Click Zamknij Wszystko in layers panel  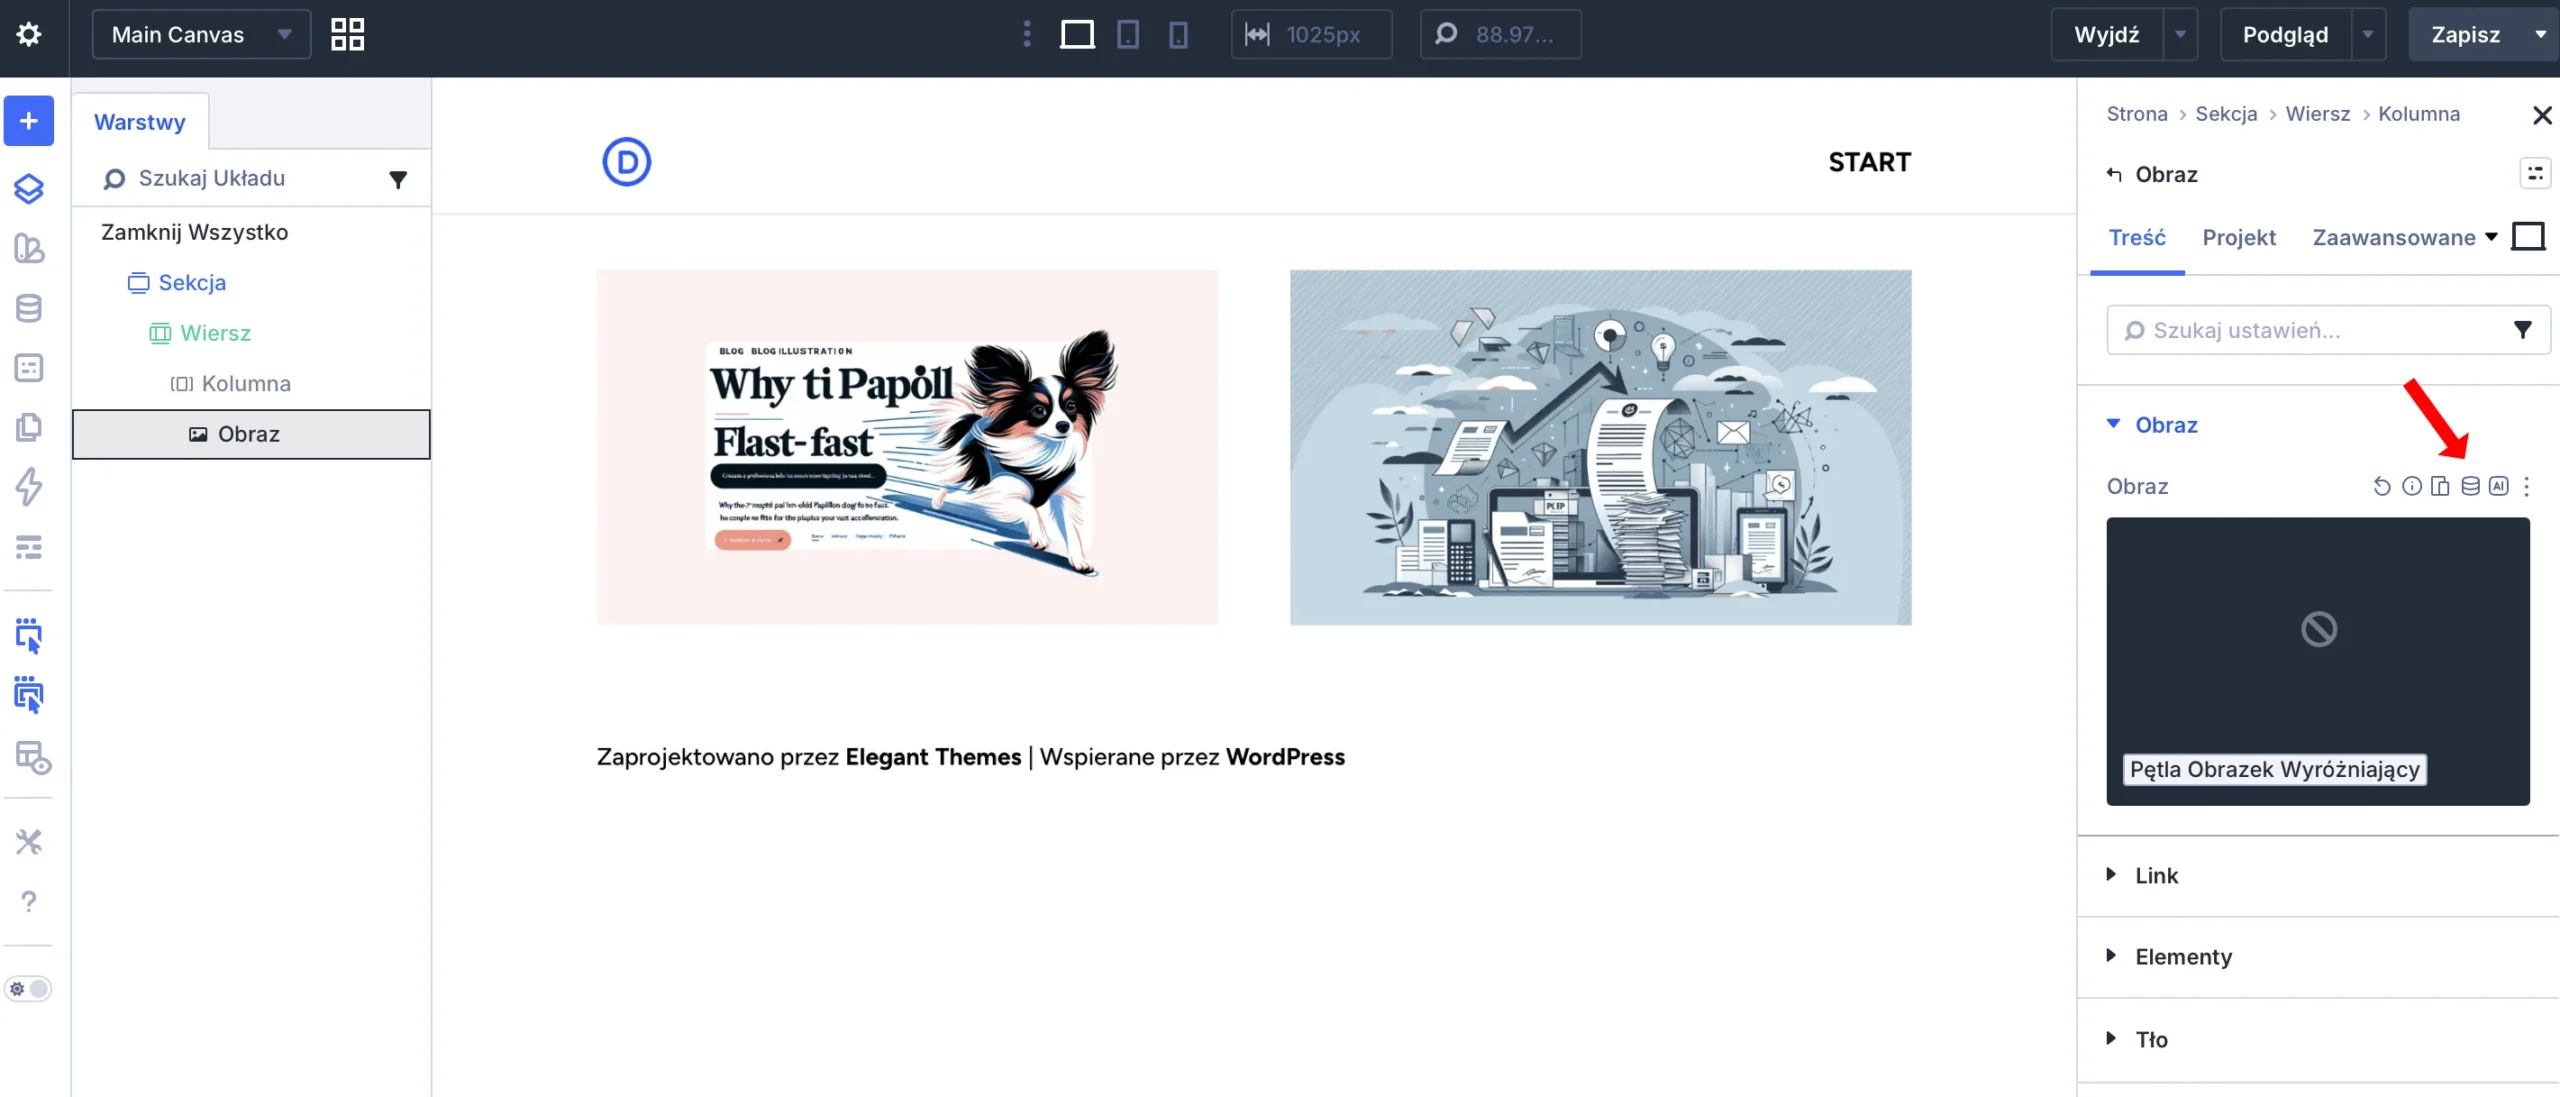[194, 232]
